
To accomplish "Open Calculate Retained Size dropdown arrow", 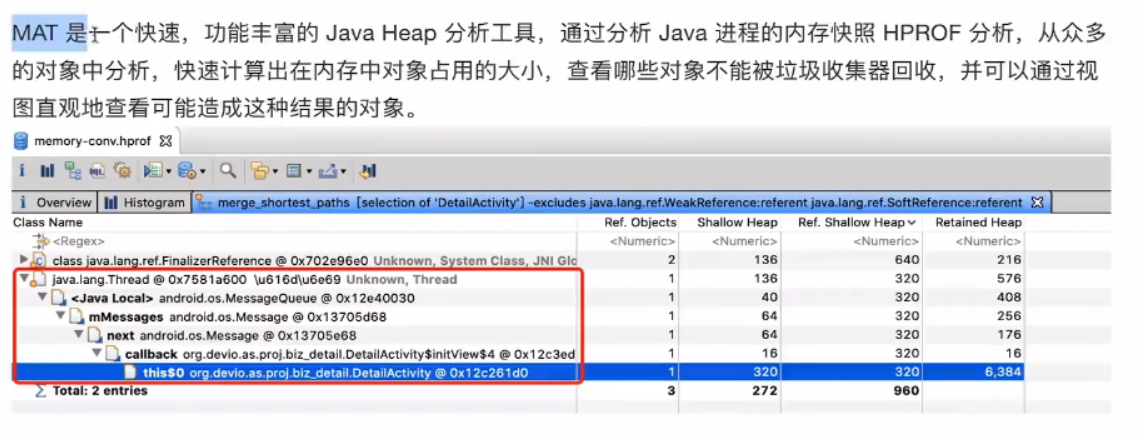I will tap(309, 171).
